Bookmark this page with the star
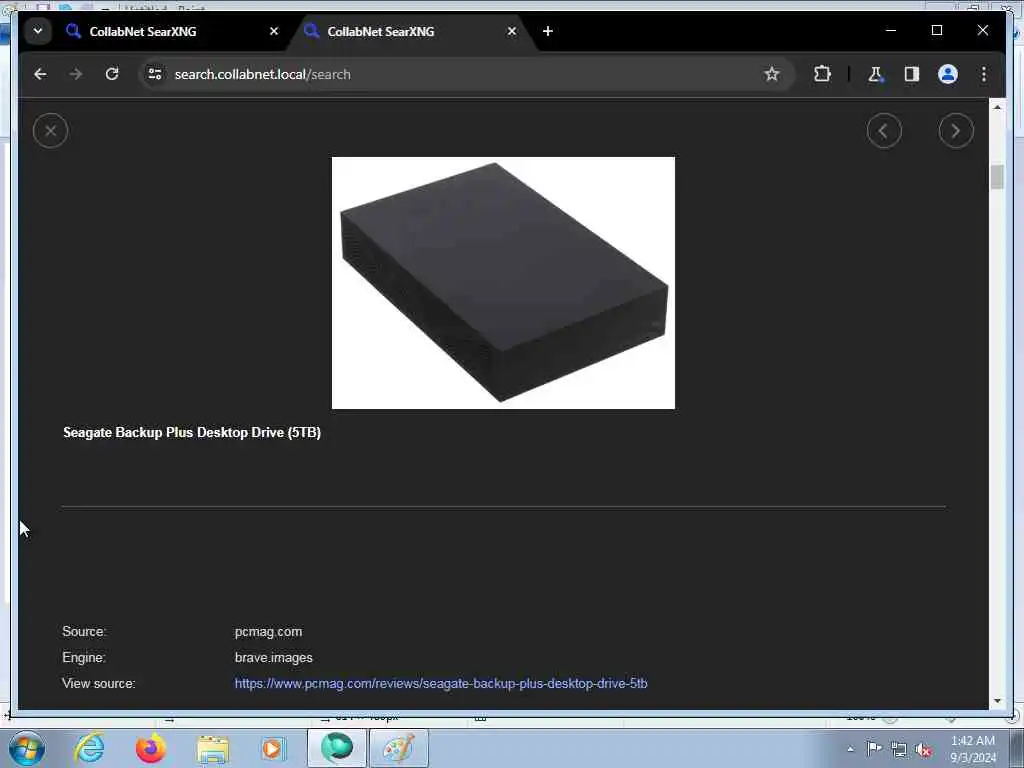Image resolution: width=1024 pixels, height=768 pixels. point(772,74)
